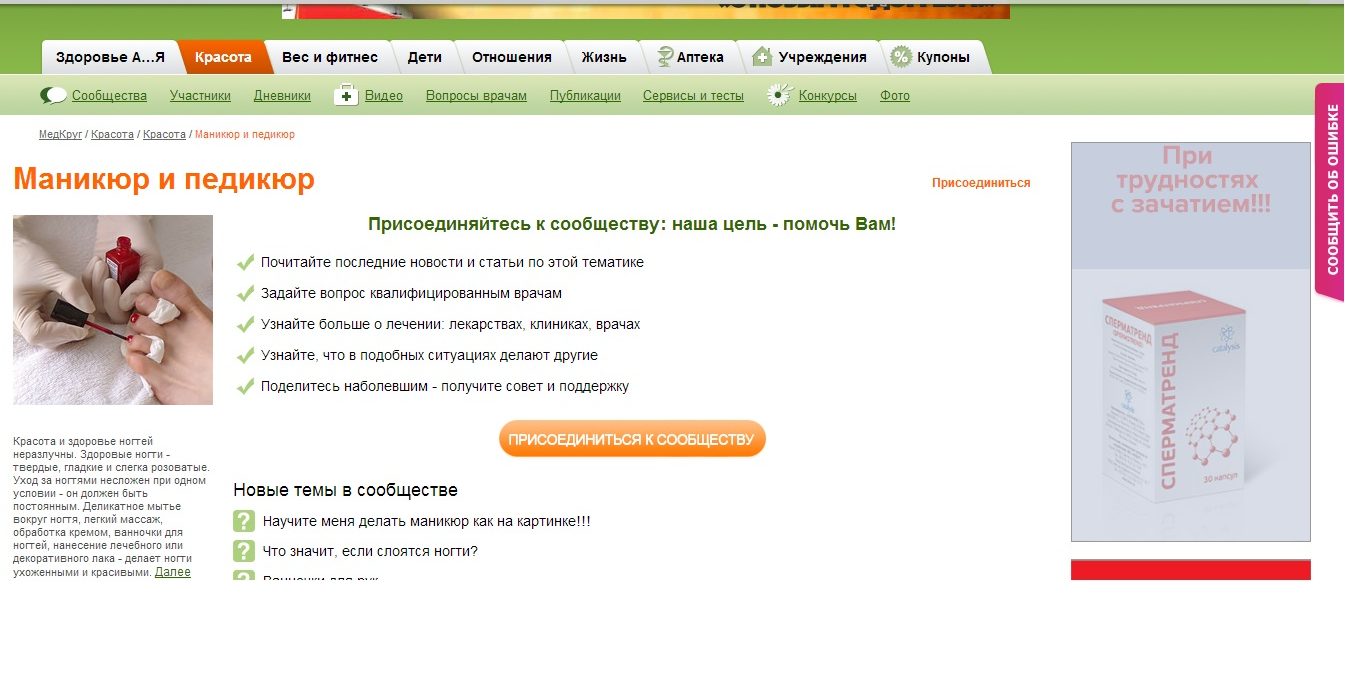This screenshot has height=683, width=1345.
Task: Click the daisy flower icon beside Конкурсы
Action: click(x=780, y=96)
